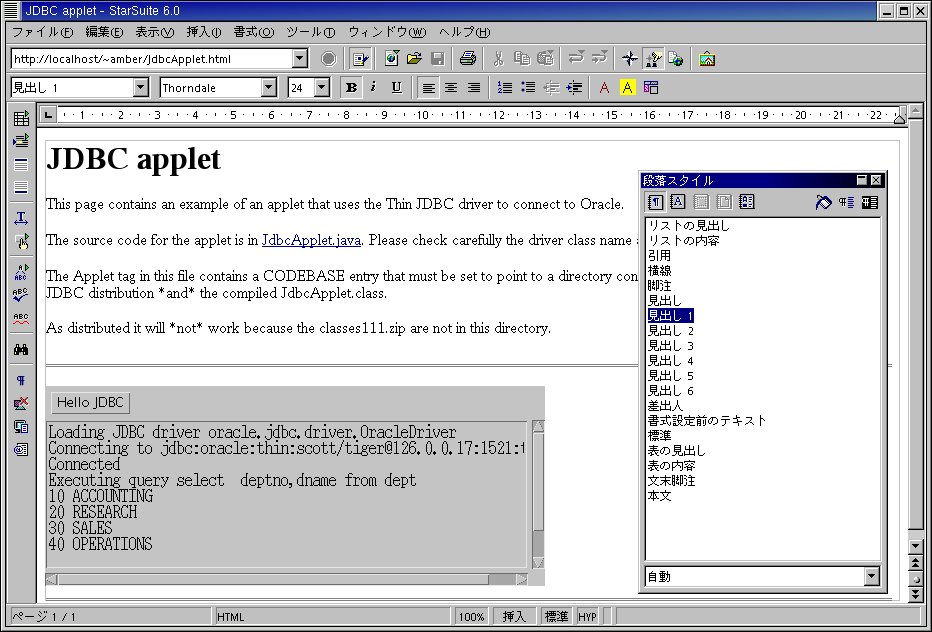Screen dimensions: 932x632
Task: Set right text alignment
Action: [x=474, y=88]
